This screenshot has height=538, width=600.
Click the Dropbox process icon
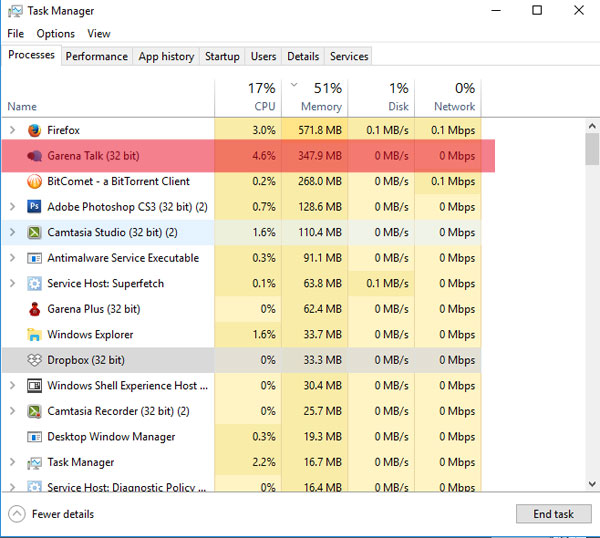pos(34,360)
